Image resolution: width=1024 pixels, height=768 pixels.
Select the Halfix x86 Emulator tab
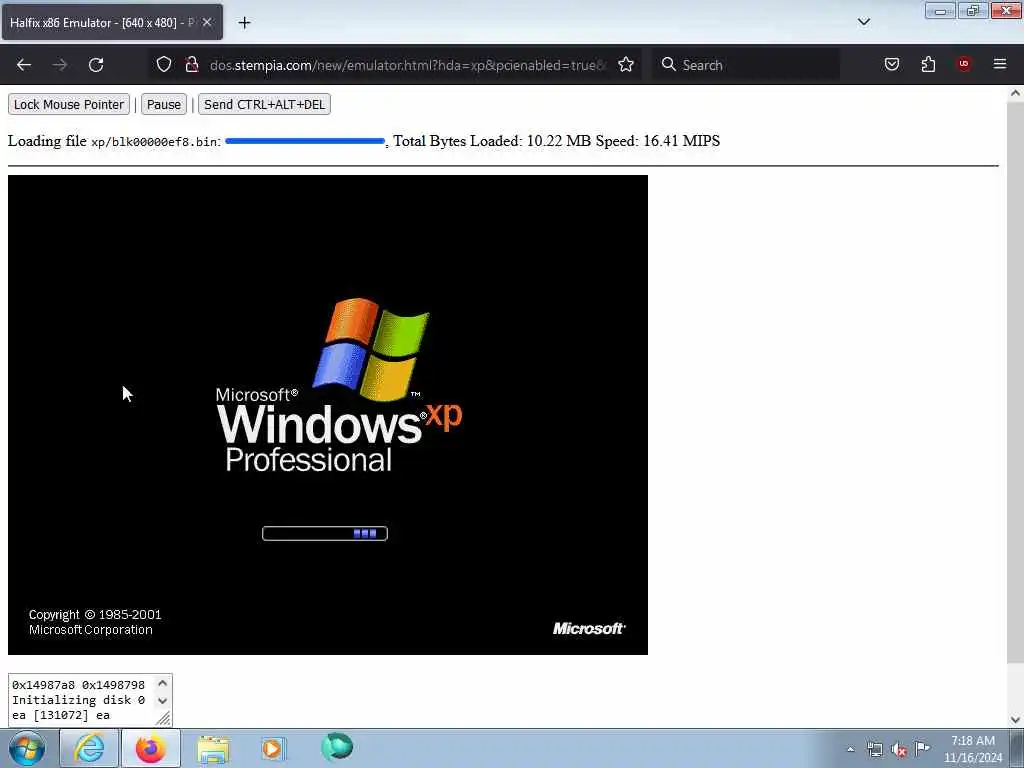point(112,22)
